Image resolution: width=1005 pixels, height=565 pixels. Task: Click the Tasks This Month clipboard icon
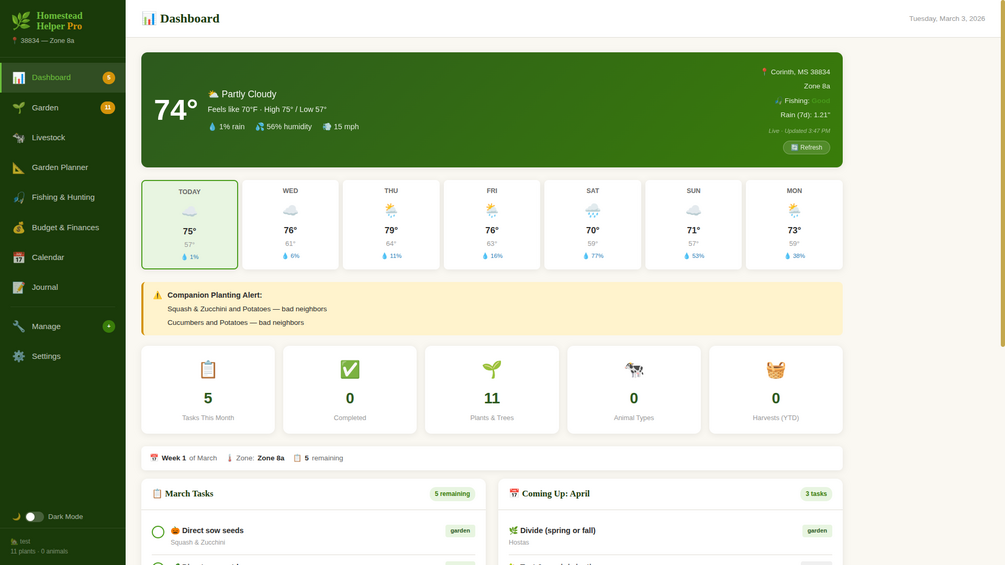[208, 370]
